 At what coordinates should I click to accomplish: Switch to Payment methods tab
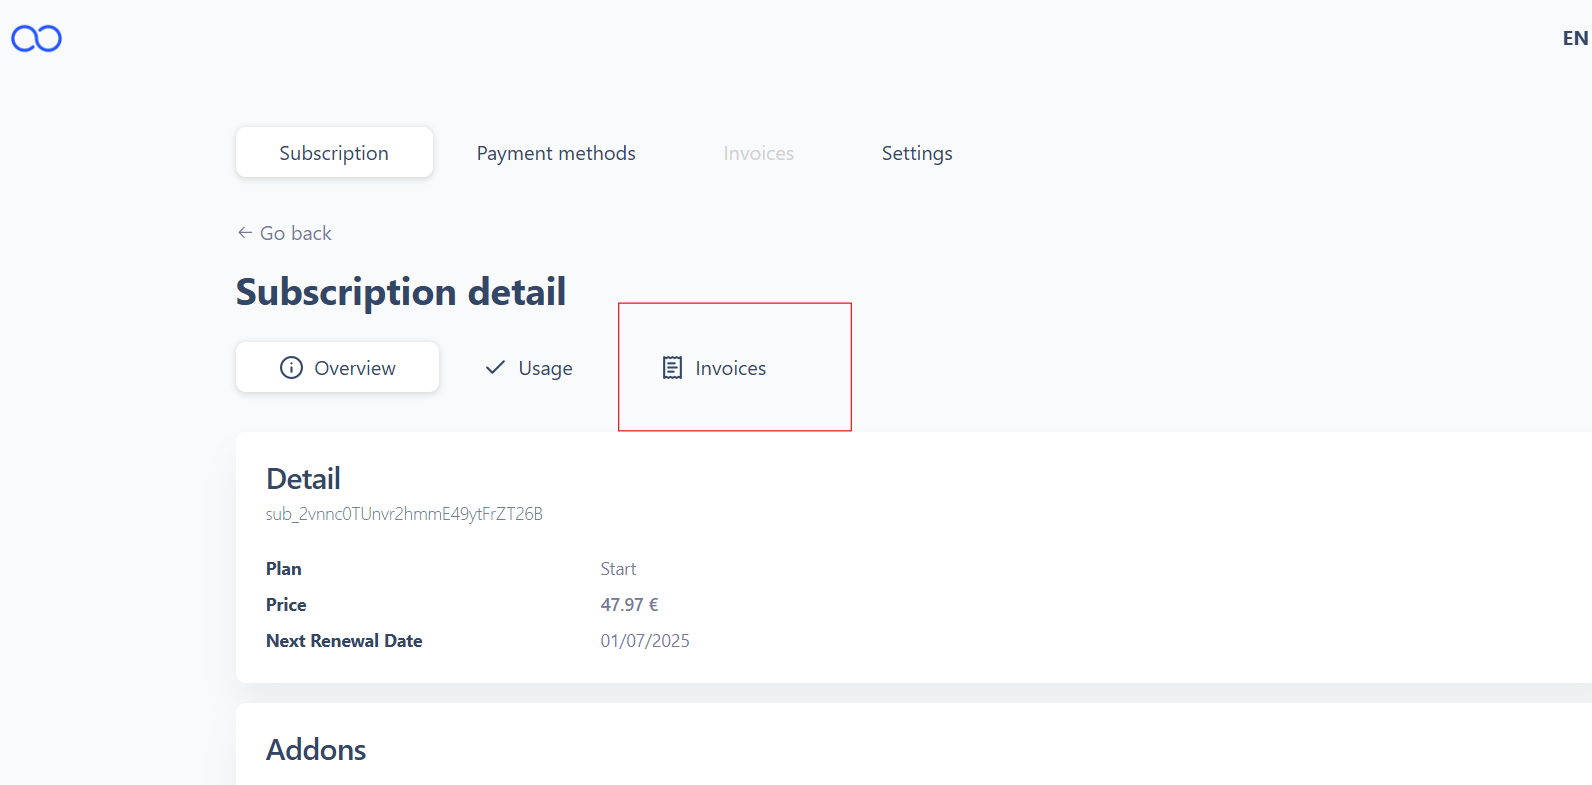(556, 153)
